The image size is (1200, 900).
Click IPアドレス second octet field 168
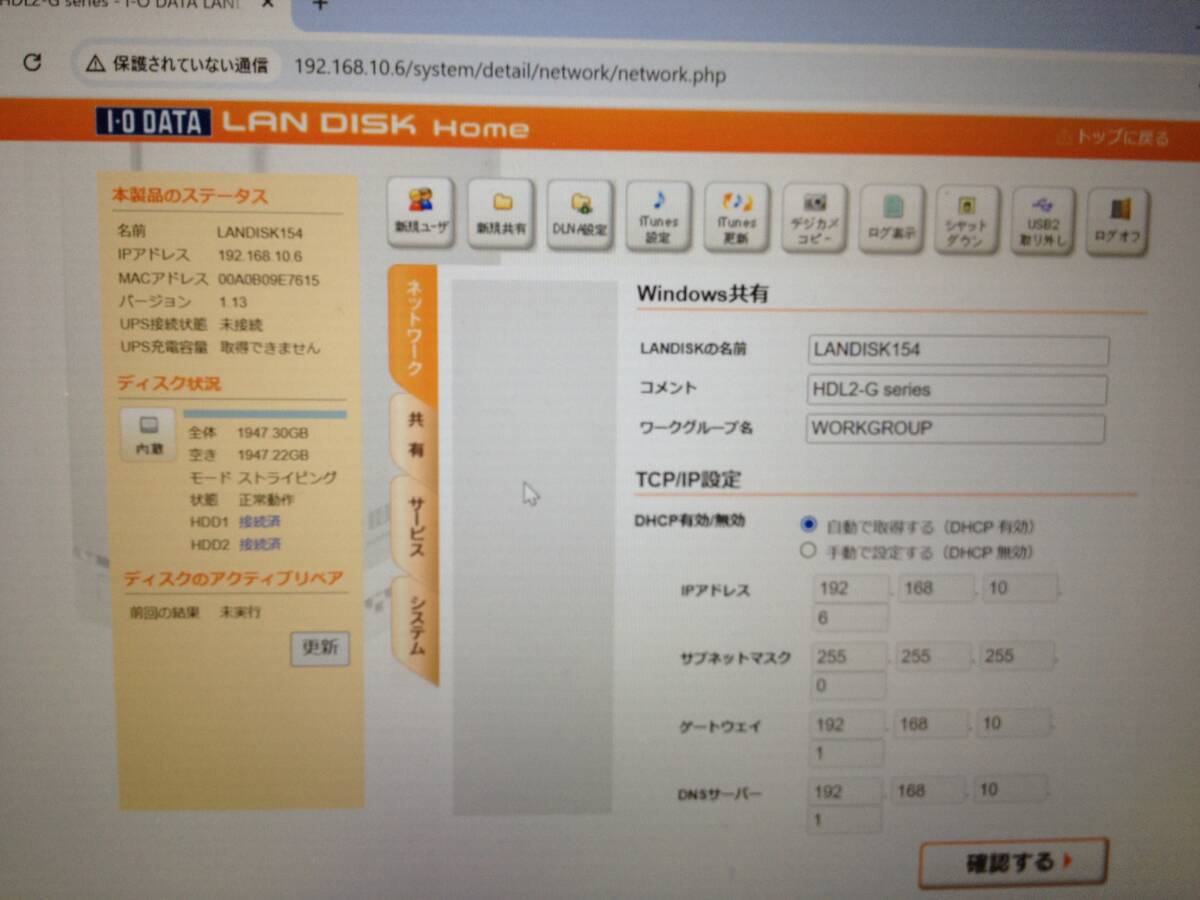click(x=935, y=588)
